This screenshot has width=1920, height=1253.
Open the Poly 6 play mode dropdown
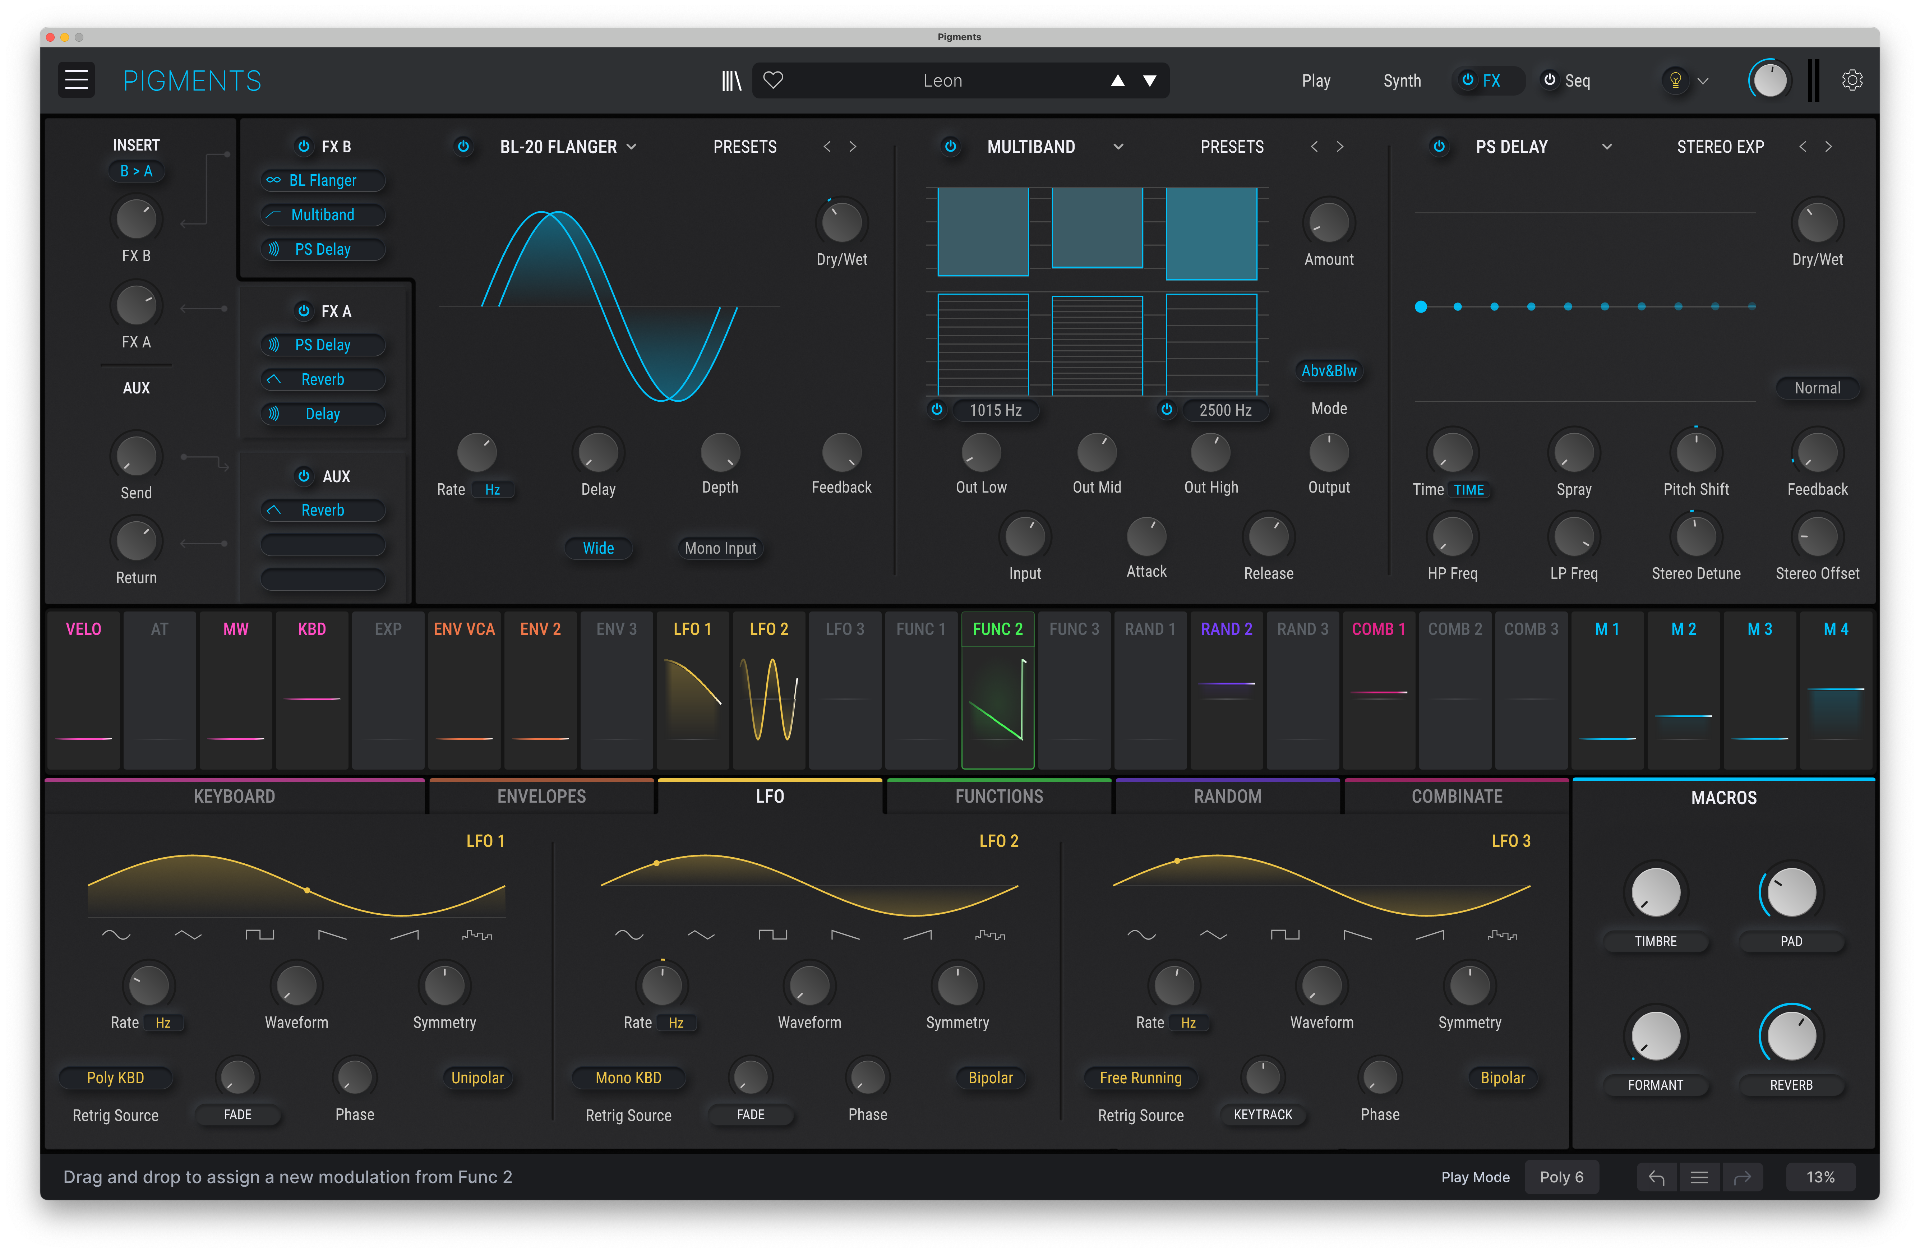1561,1177
